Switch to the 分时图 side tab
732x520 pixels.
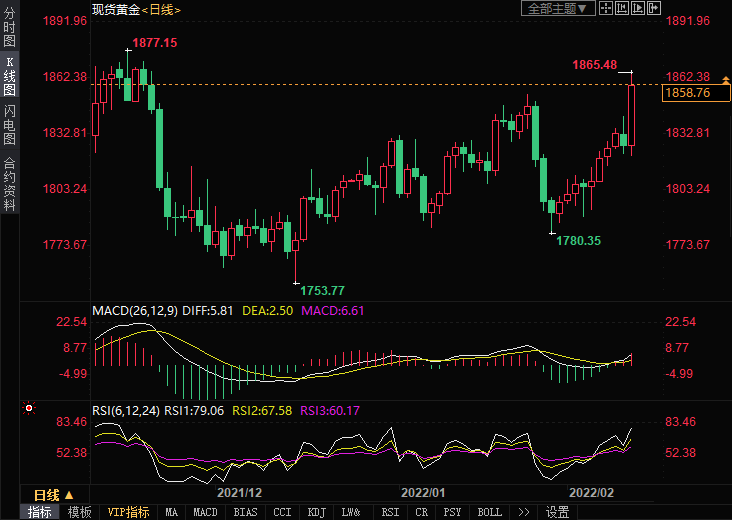(x=9, y=29)
